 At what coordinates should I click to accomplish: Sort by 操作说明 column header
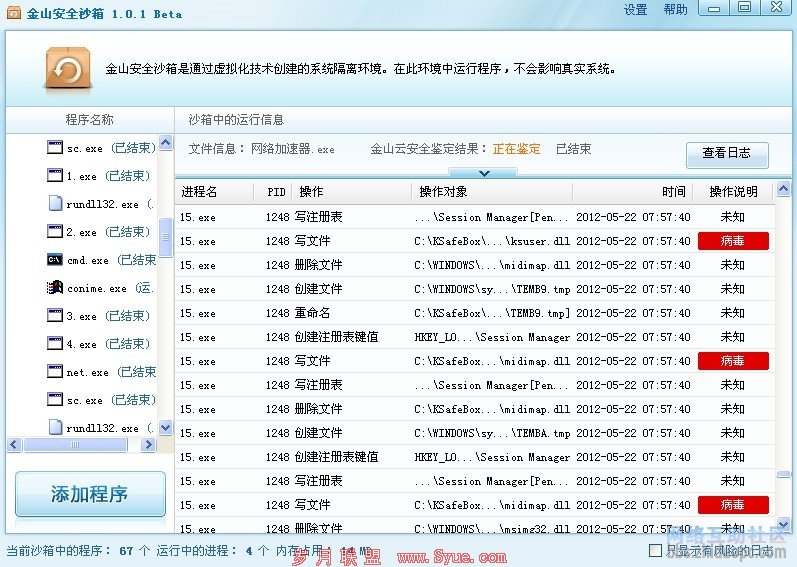(733, 192)
